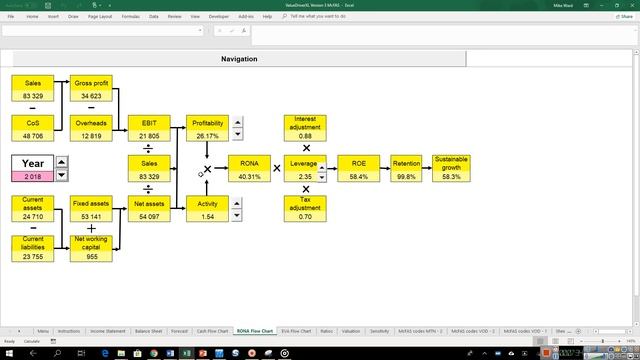
Task: Decrease Activity with its down arrow
Action: [x=237, y=216]
